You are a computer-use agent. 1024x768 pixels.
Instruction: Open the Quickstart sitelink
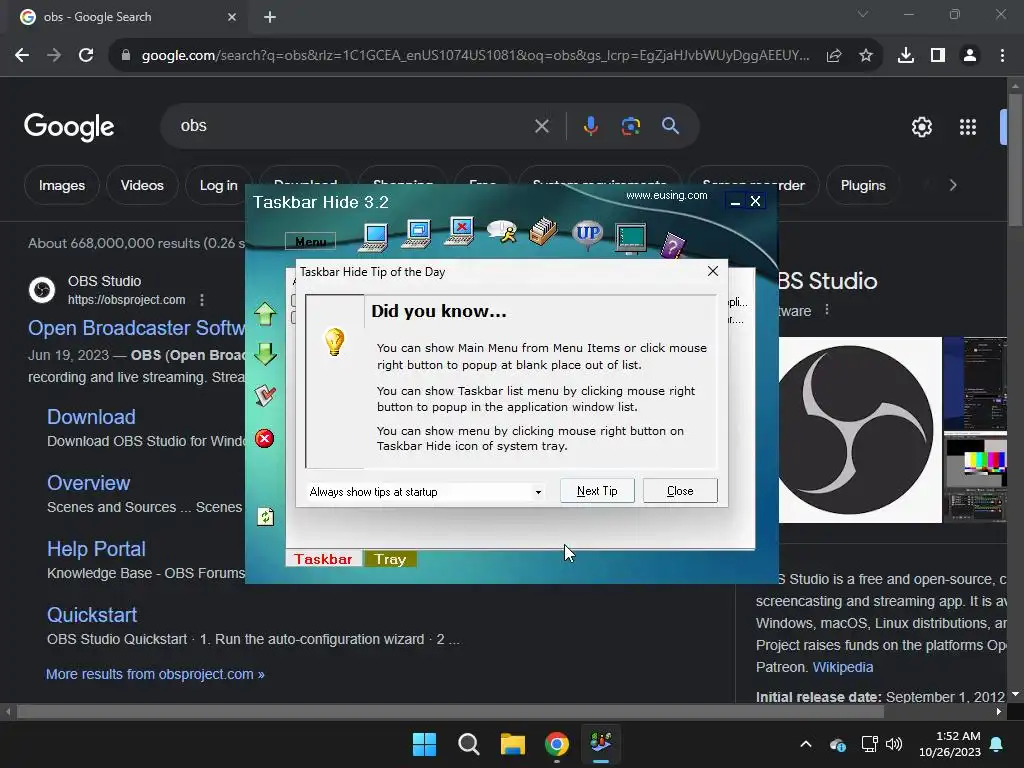92,615
